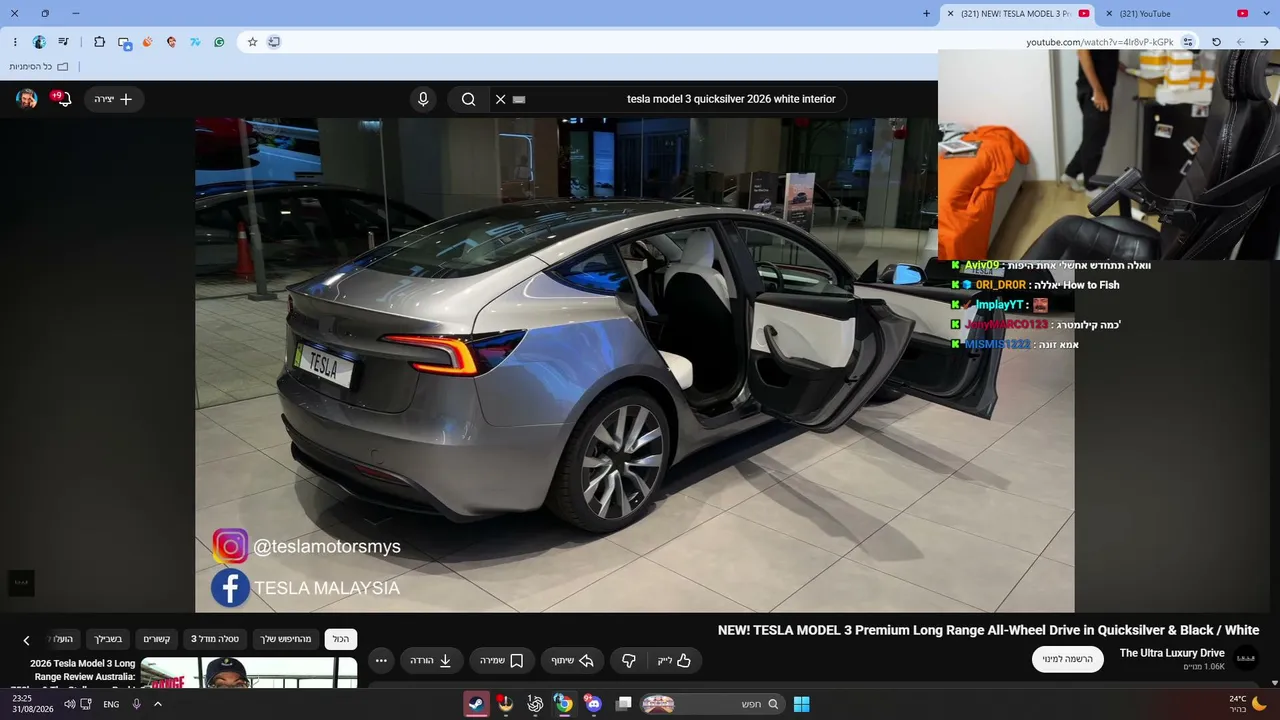The image size is (1280, 720).
Task: Click the install-app icon in address bar
Action: point(274,42)
